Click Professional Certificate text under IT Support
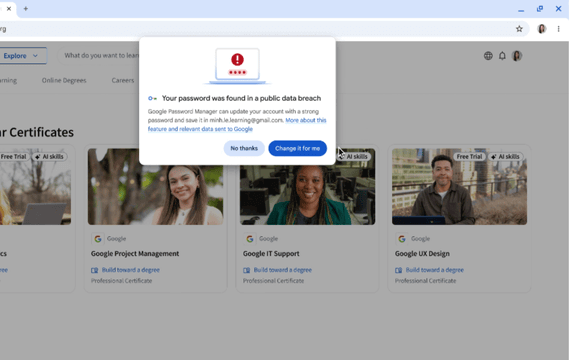Screen dimensions: 570x360 (273, 281)
